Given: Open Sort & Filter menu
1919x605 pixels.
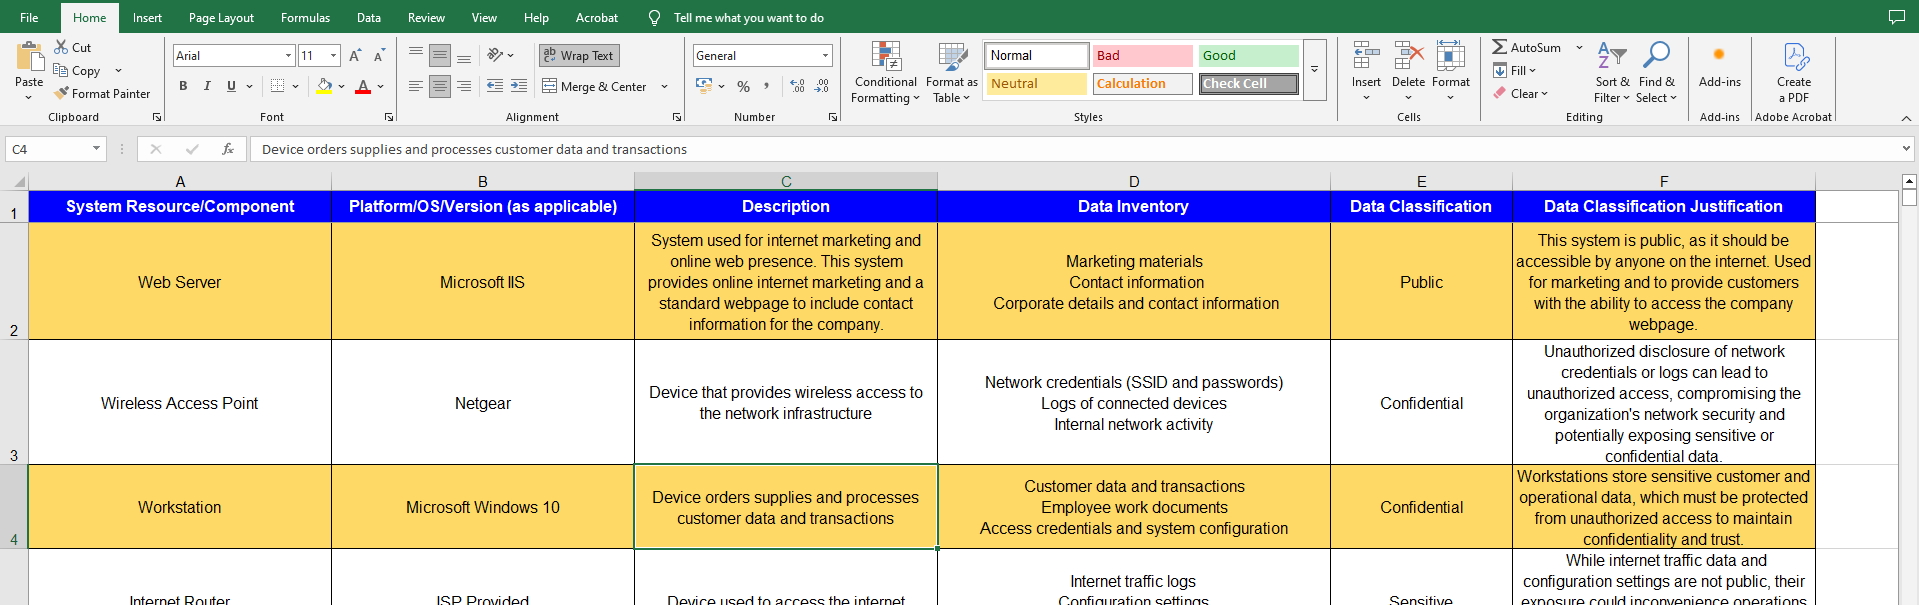Looking at the screenshot, I should point(1612,72).
